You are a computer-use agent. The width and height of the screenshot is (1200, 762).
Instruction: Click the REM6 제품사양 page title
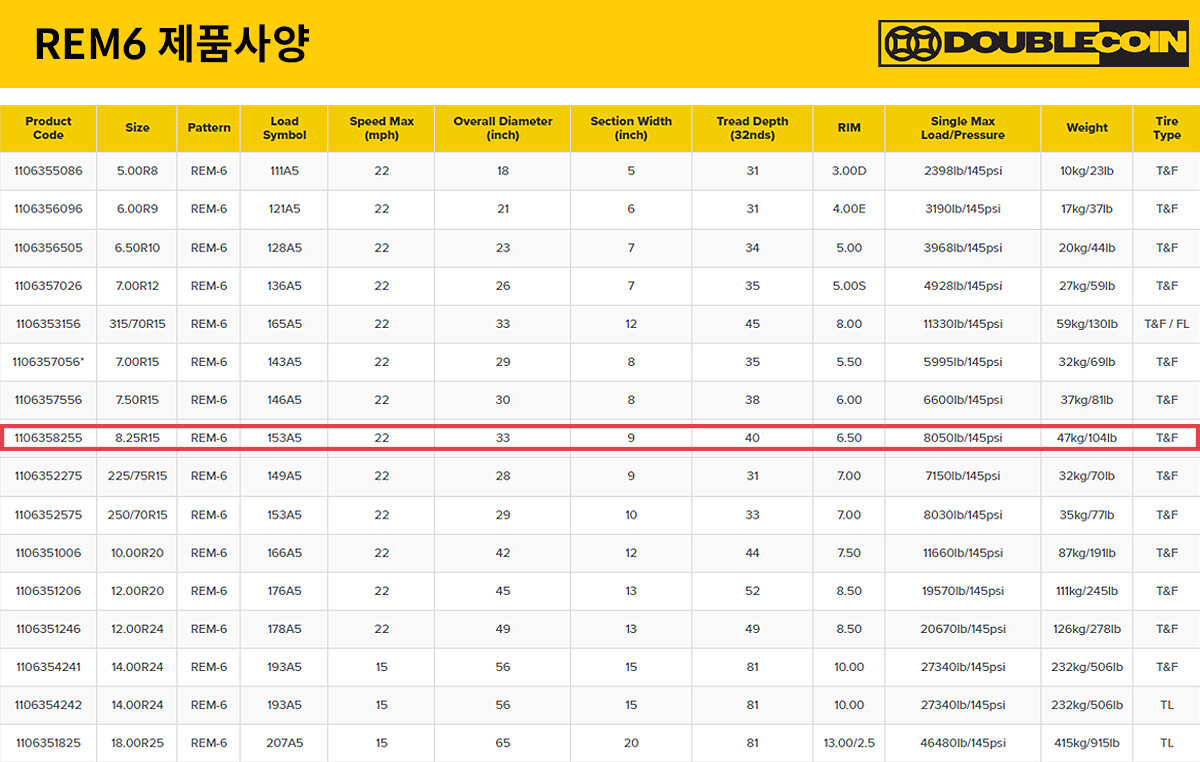tap(171, 44)
